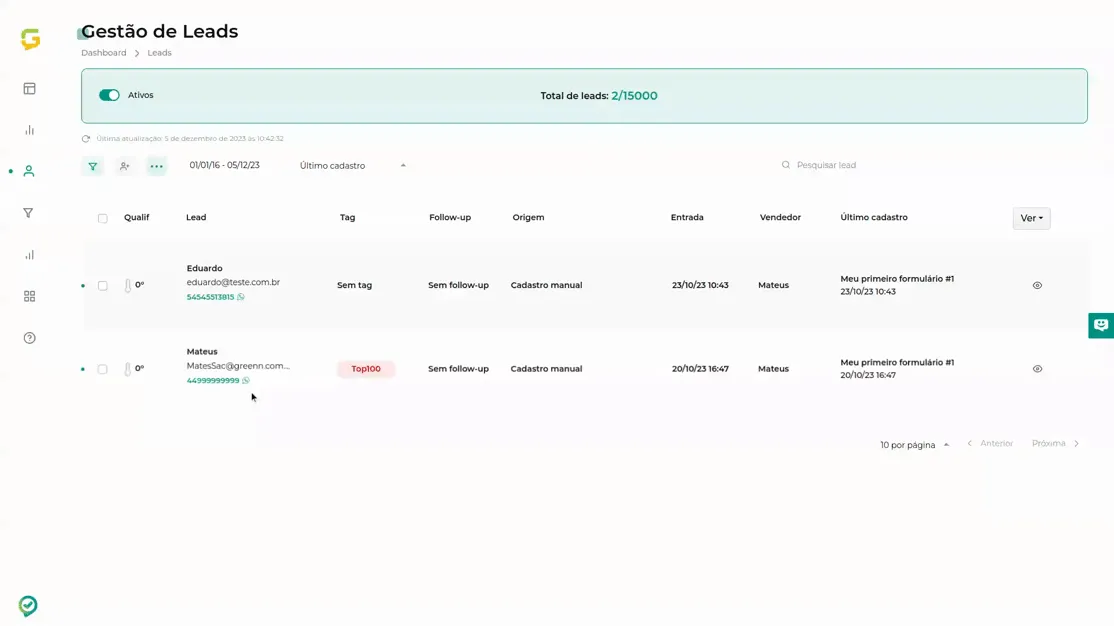Click the refresh last update icon

coord(86,139)
